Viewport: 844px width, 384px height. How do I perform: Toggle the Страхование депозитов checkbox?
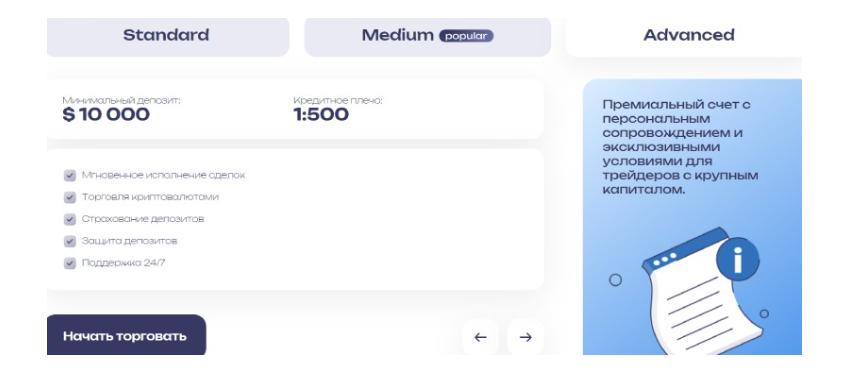click(x=70, y=220)
